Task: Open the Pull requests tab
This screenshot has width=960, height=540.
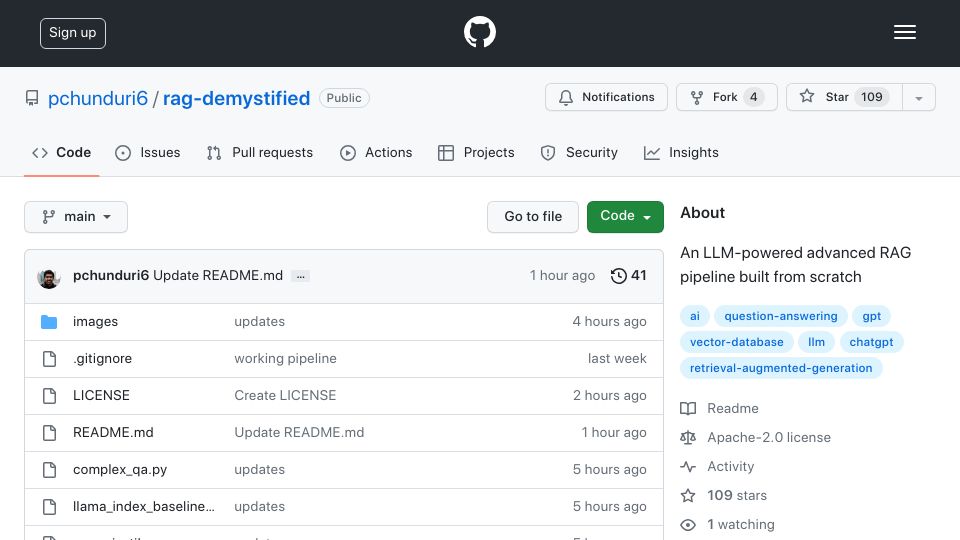Action: [260, 152]
